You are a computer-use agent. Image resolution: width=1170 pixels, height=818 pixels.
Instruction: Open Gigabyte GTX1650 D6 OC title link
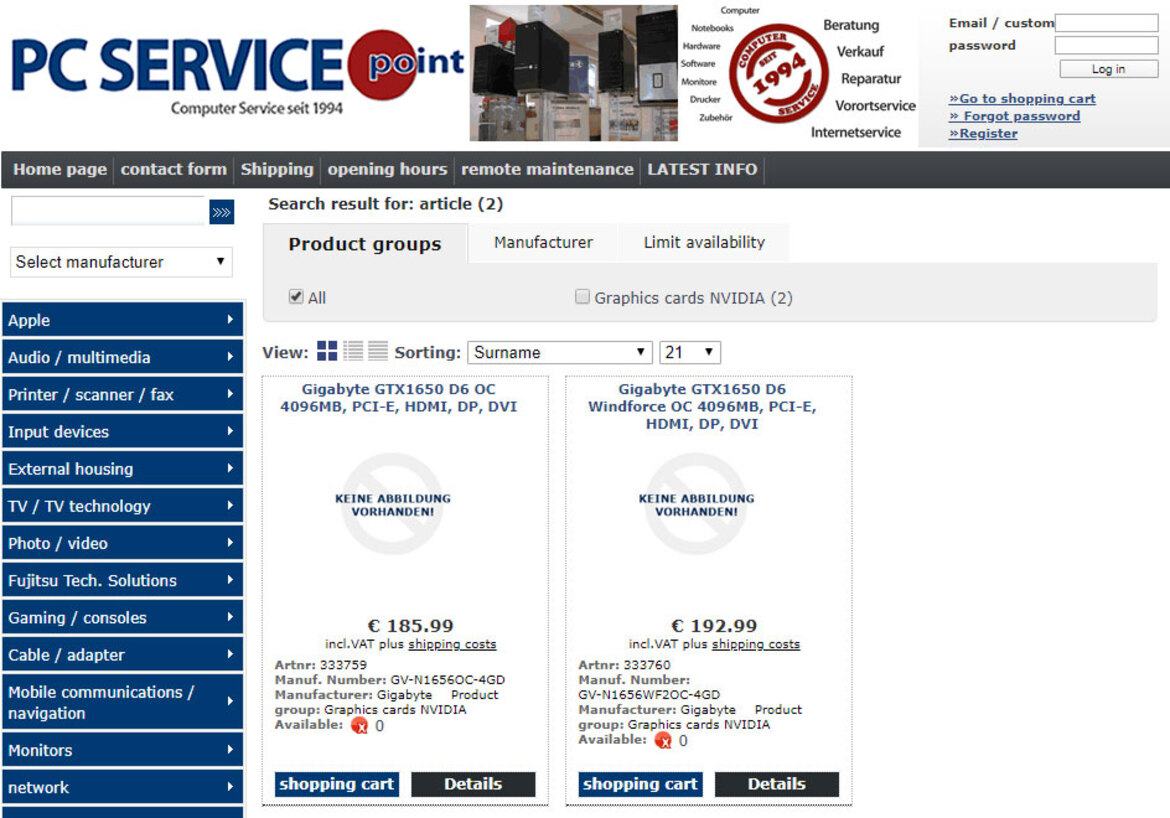pyautogui.click(x=398, y=398)
